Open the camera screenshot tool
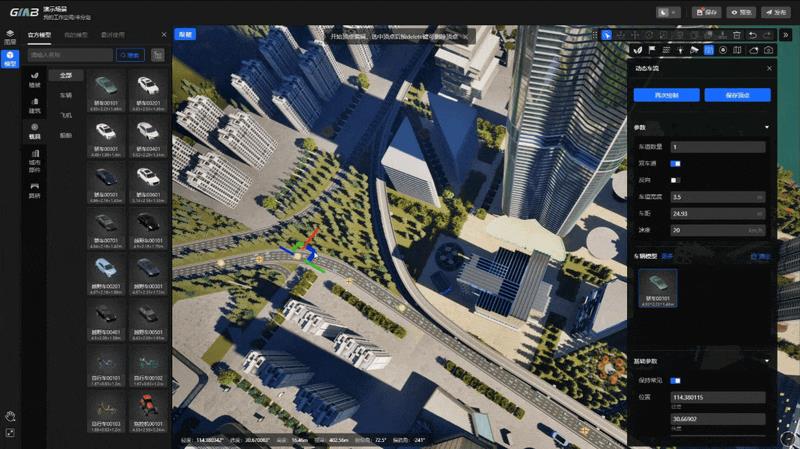This screenshot has height=449, width=800. point(768,50)
